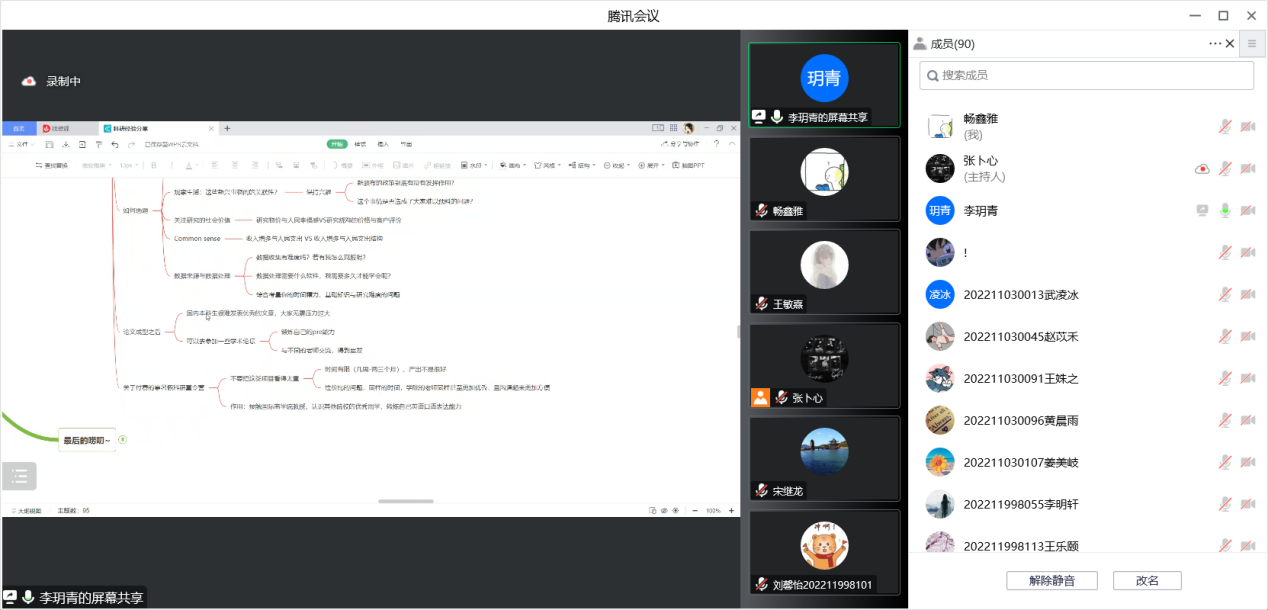
Task: Click the 搜索成员 search field
Action: click(1090, 75)
